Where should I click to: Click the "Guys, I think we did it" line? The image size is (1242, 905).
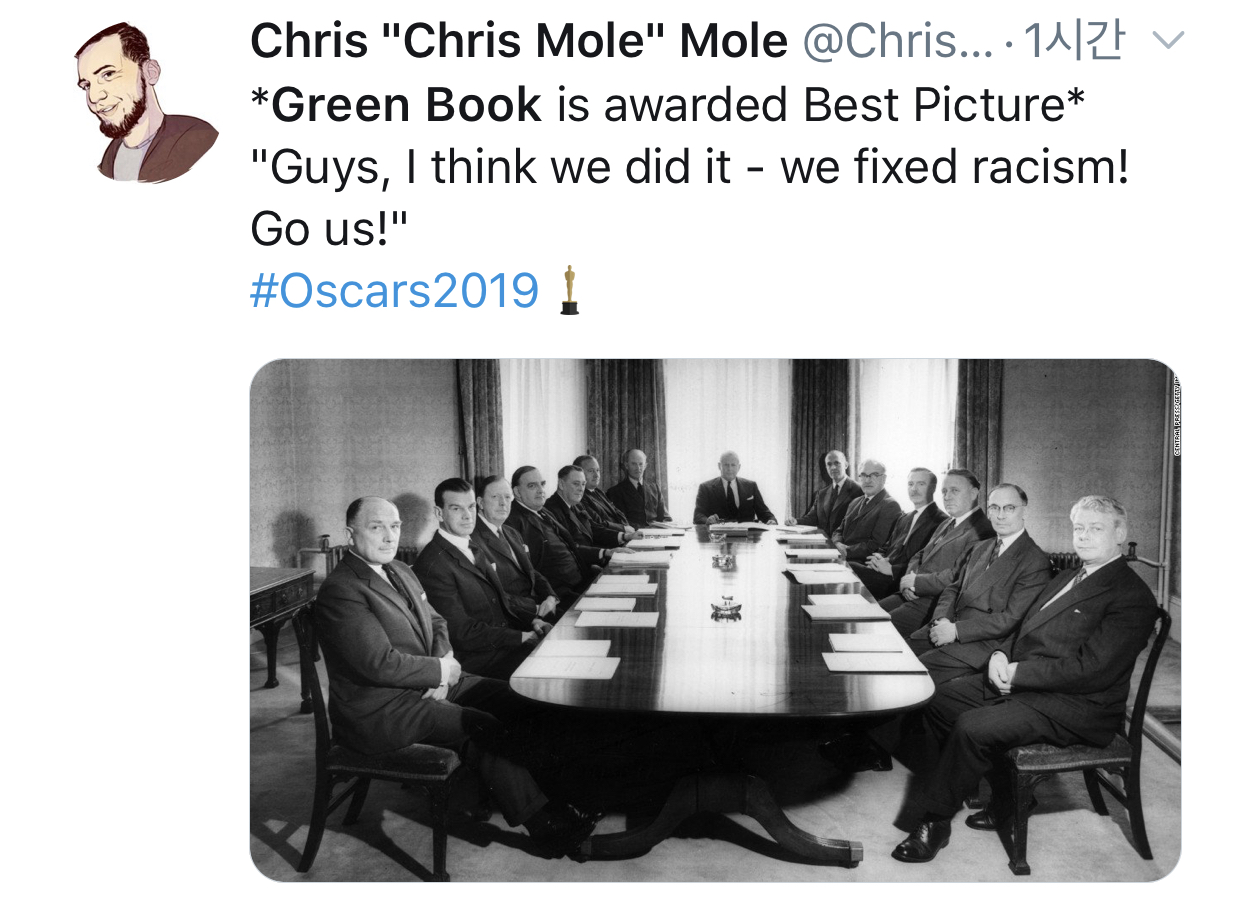[477, 169]
